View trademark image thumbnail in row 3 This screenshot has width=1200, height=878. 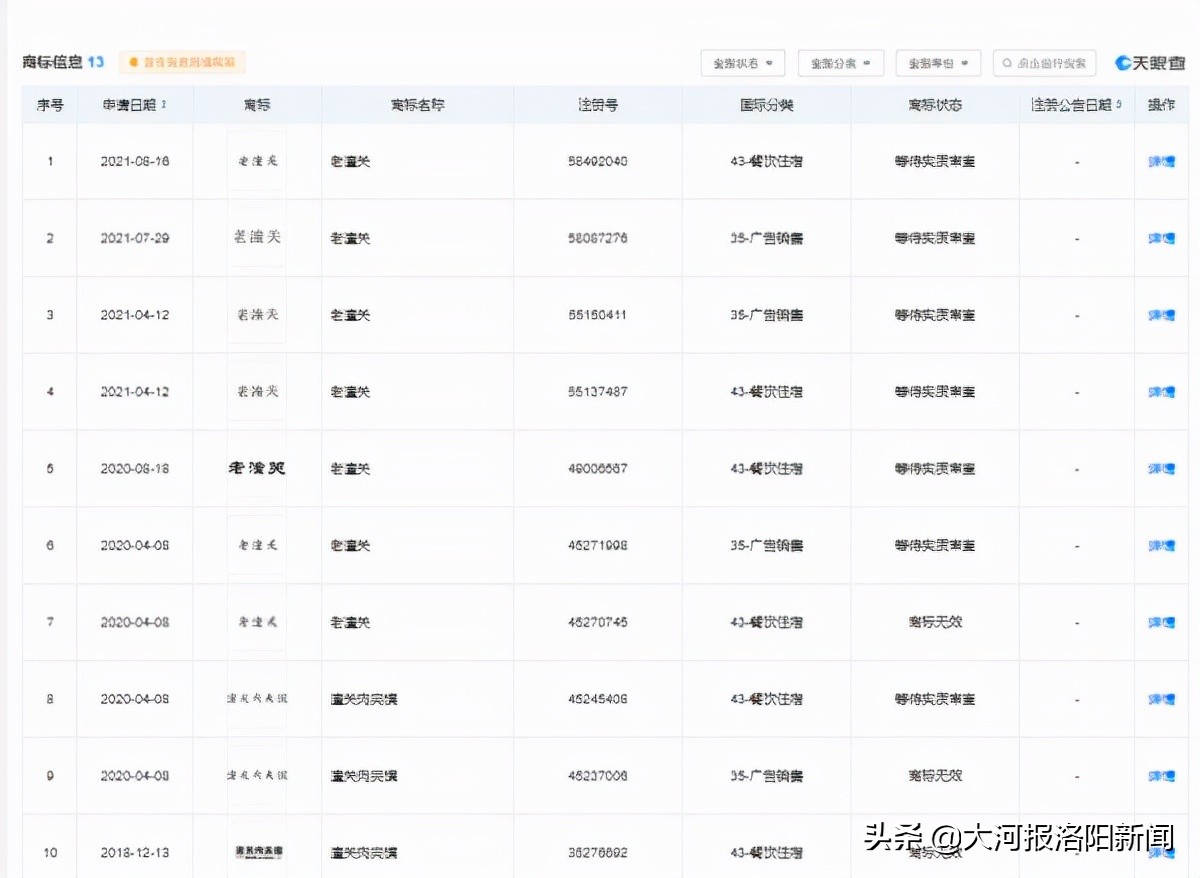point(257,315)
